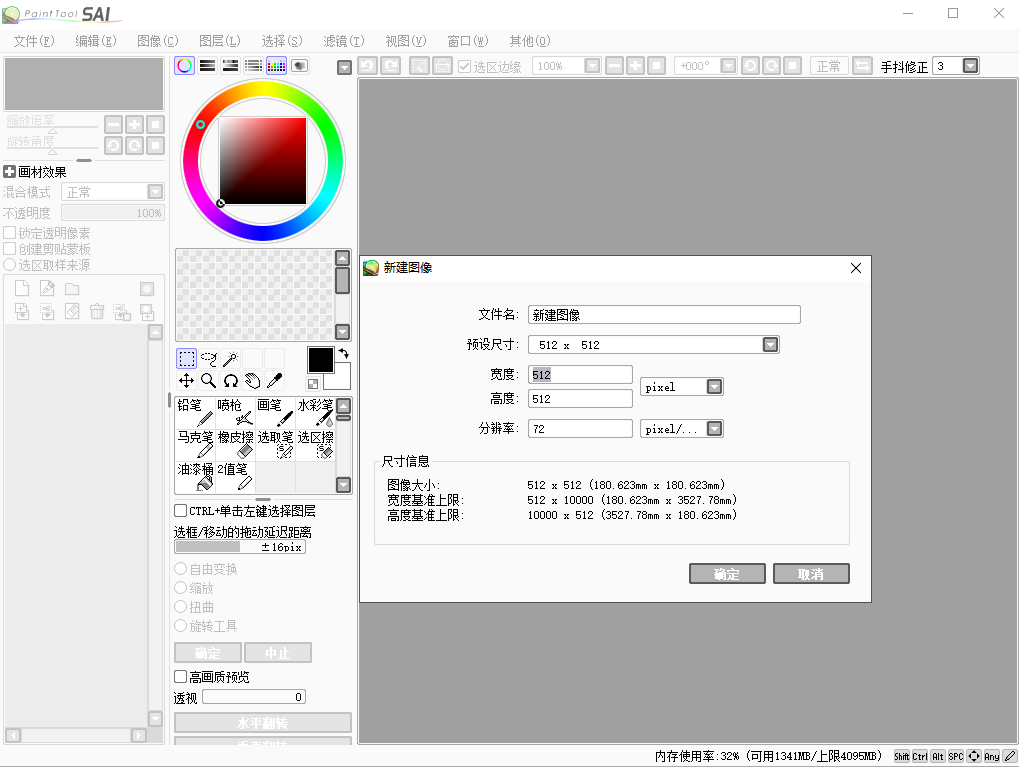Open the 图层 menu
Viewport: 1019px width, 767px height.
pos(219,41)
